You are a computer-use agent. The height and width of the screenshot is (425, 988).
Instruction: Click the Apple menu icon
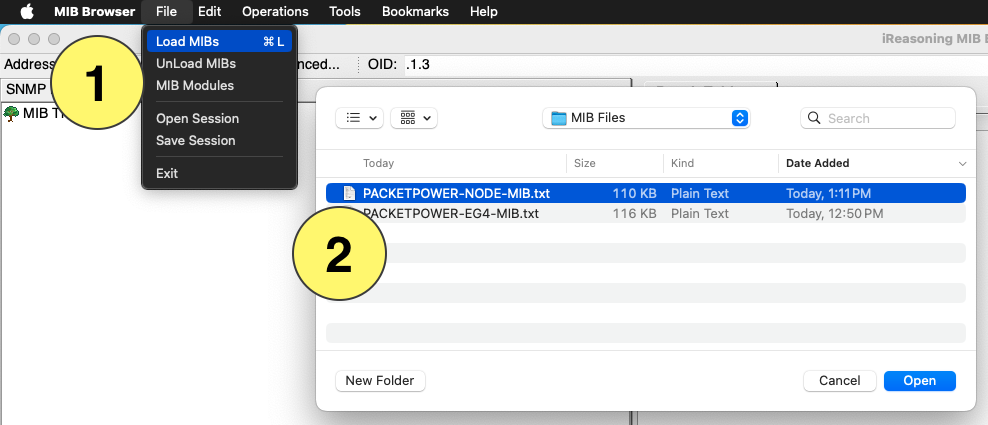[27, 12]
